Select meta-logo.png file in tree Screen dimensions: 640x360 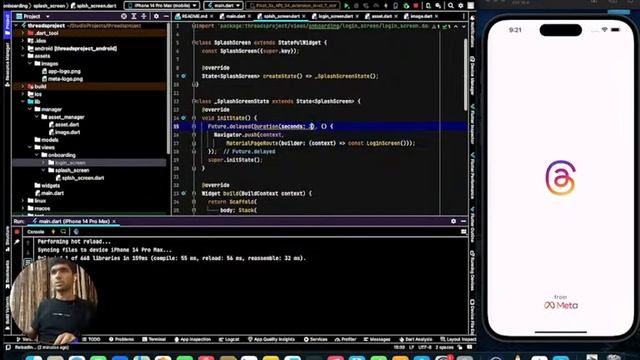pyautogui.click(x=62, y=79)
